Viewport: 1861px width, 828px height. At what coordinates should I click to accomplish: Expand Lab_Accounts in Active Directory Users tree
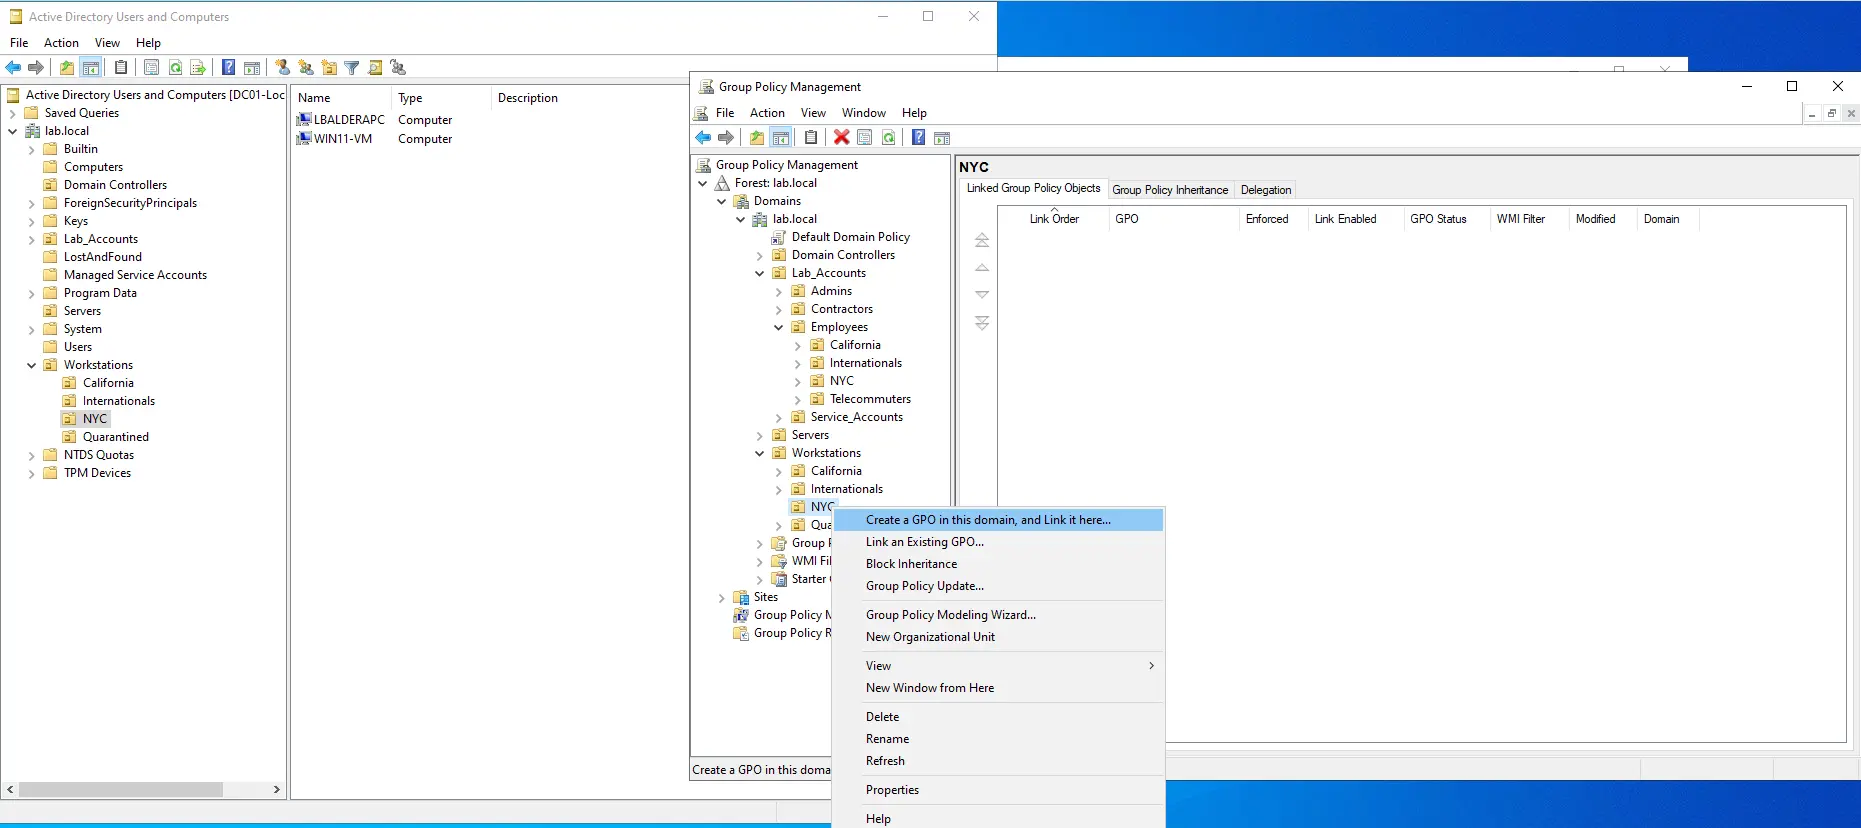click(32, 239)
